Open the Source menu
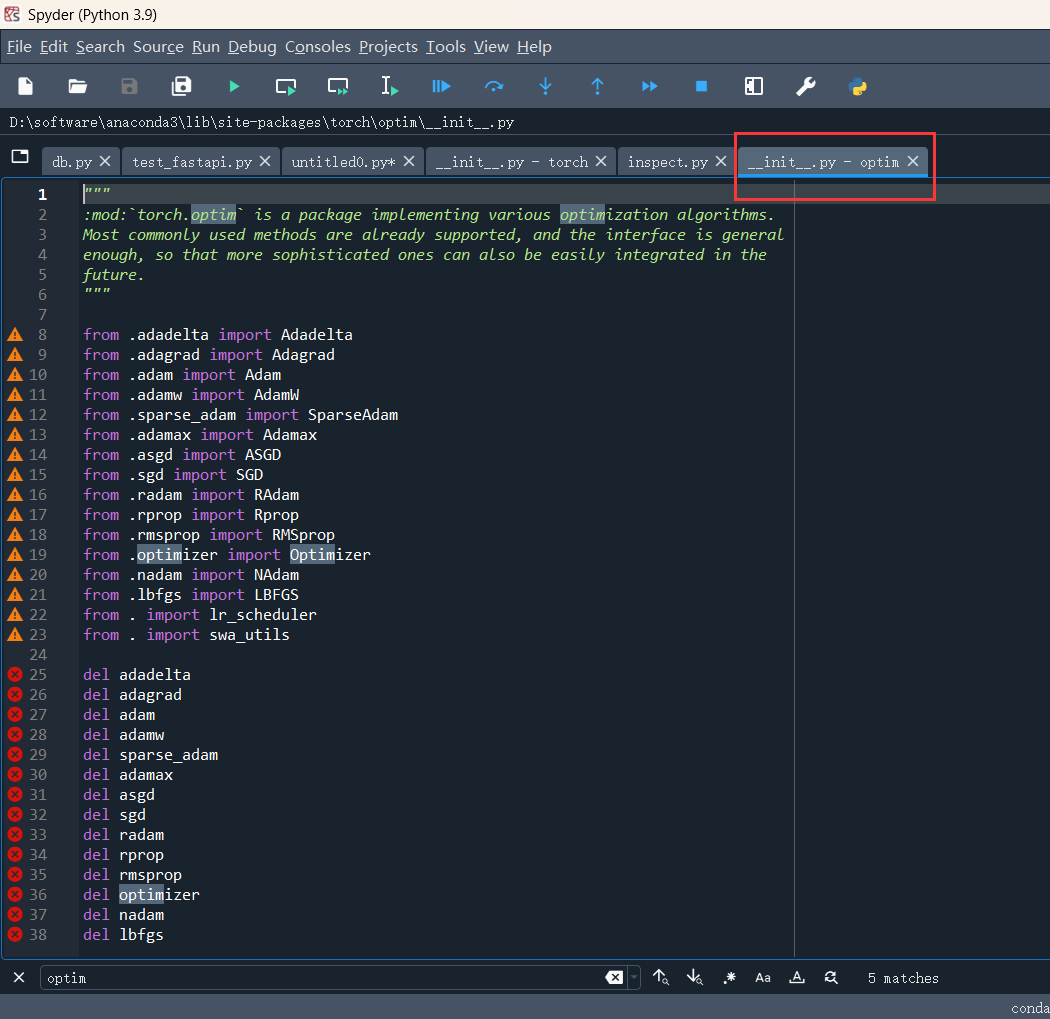Image resolution: width=1050 pixels, height=1019 pixels. [x=158, y=47]
